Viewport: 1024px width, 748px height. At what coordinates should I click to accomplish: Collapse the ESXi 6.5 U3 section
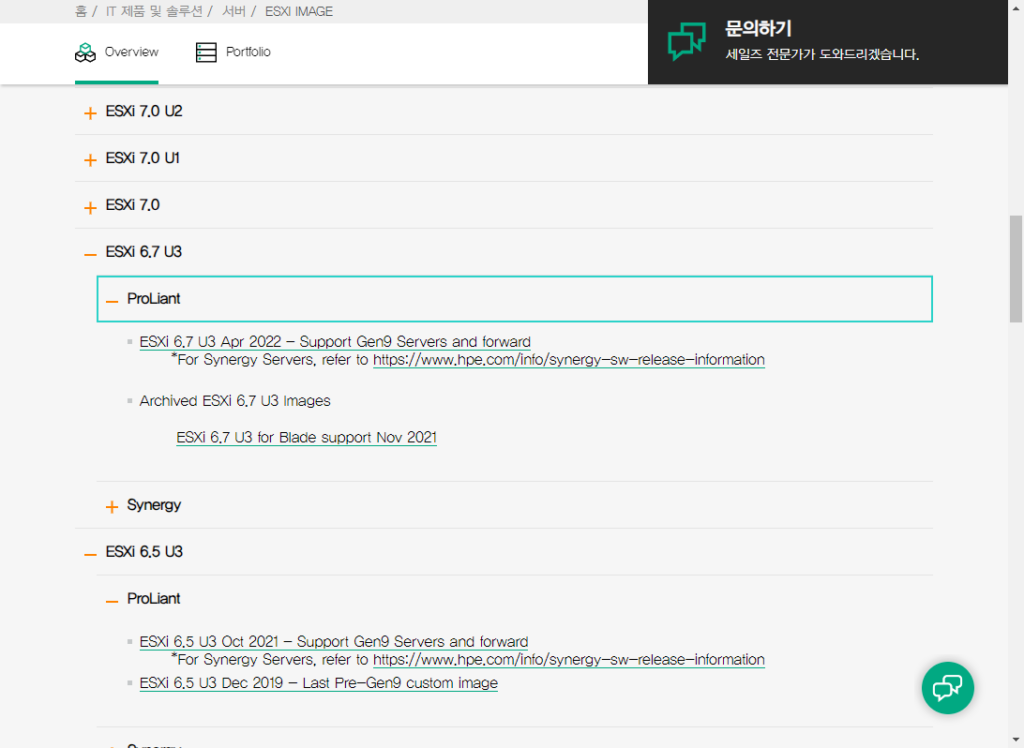point(504,552)
